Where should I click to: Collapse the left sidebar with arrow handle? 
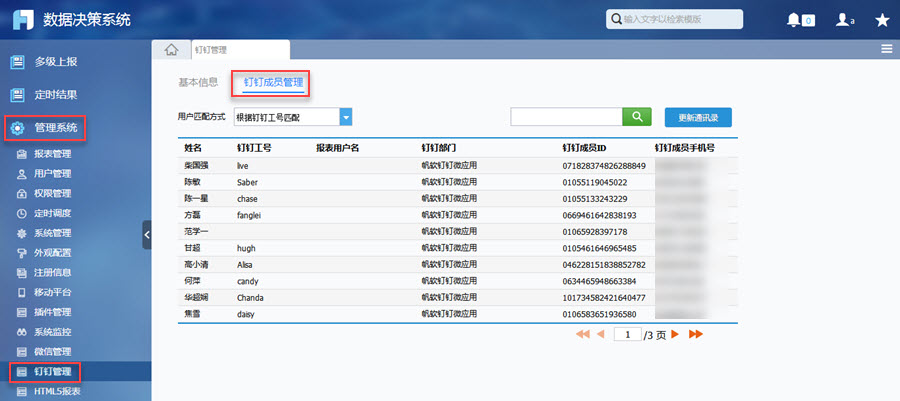point(147,235)
